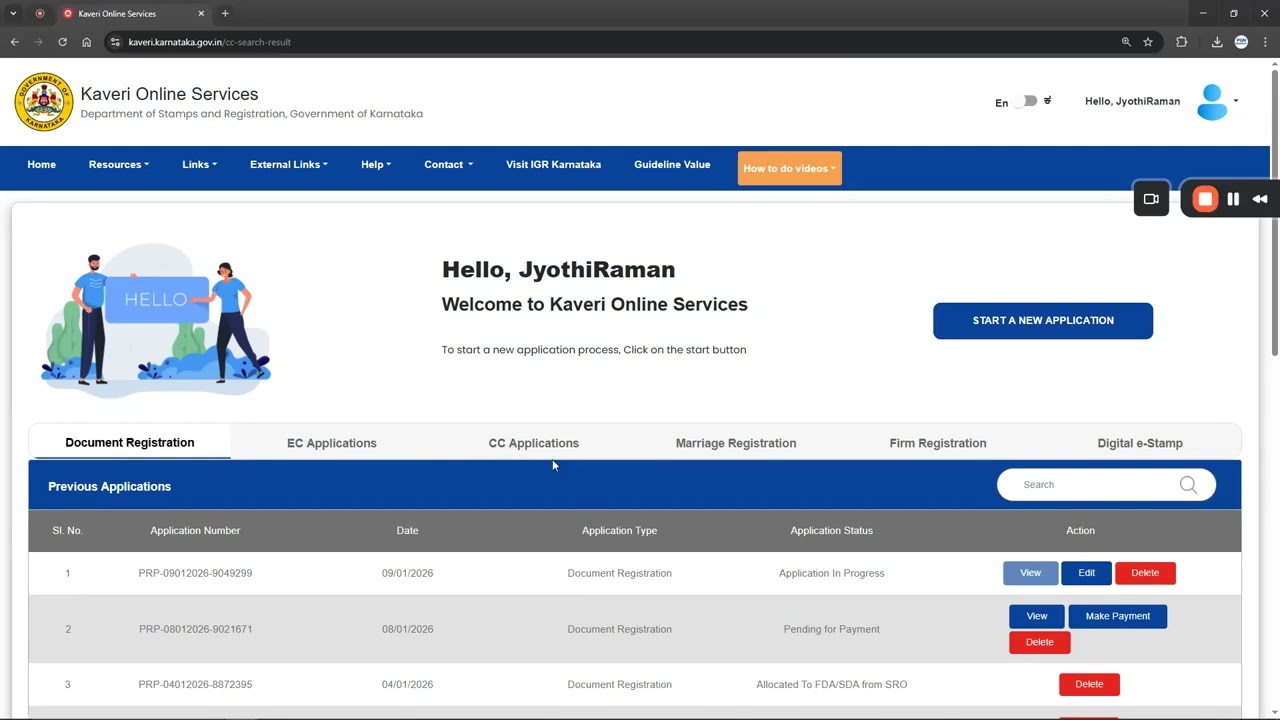Edit application PRP-09012026-9049299
This screenshot has width=1280, height=720.
pos(1087,573)
